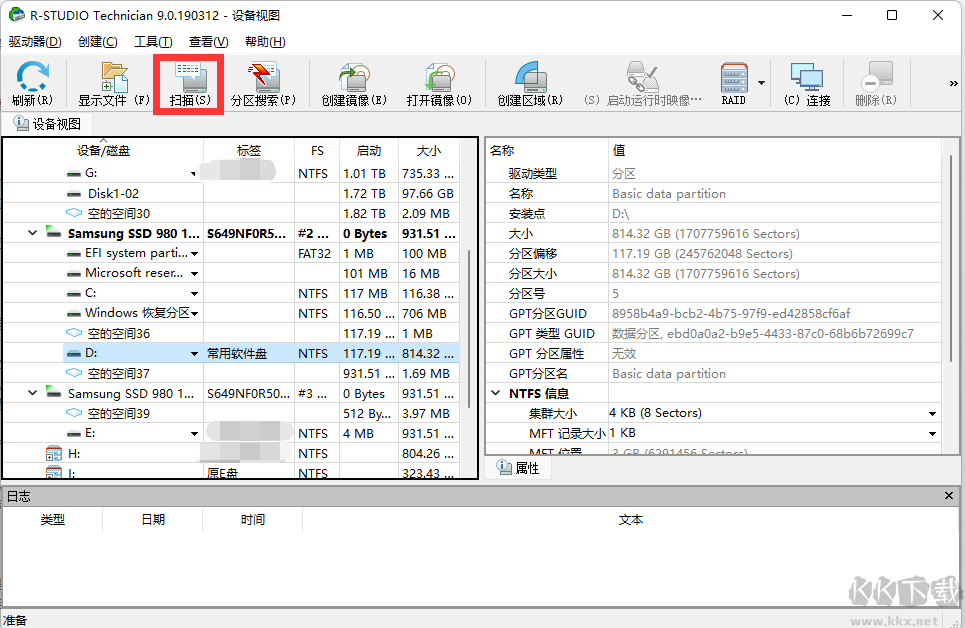
Task: Open the 集群大小 value dropdown
Action: coord(931,412)
